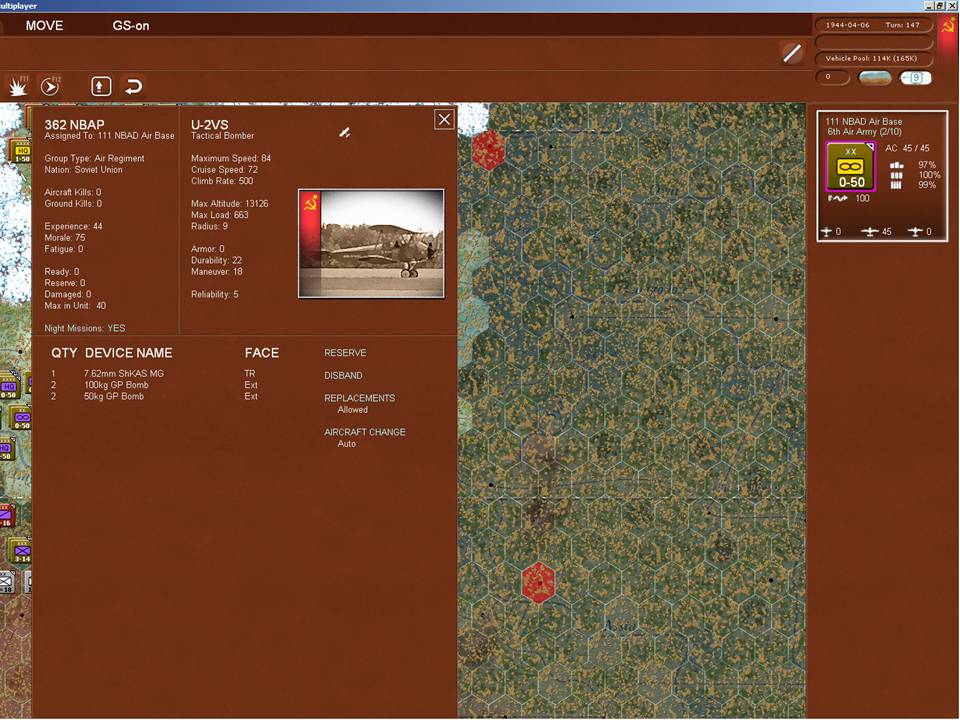Toggle the GS-on ground support setting
Screen dimensions: 960x720
(x=130, y=26)
